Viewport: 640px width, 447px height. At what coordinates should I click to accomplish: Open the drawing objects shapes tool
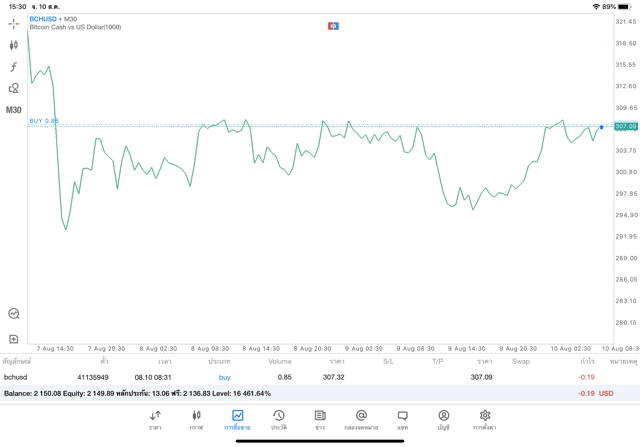point(14,88)
